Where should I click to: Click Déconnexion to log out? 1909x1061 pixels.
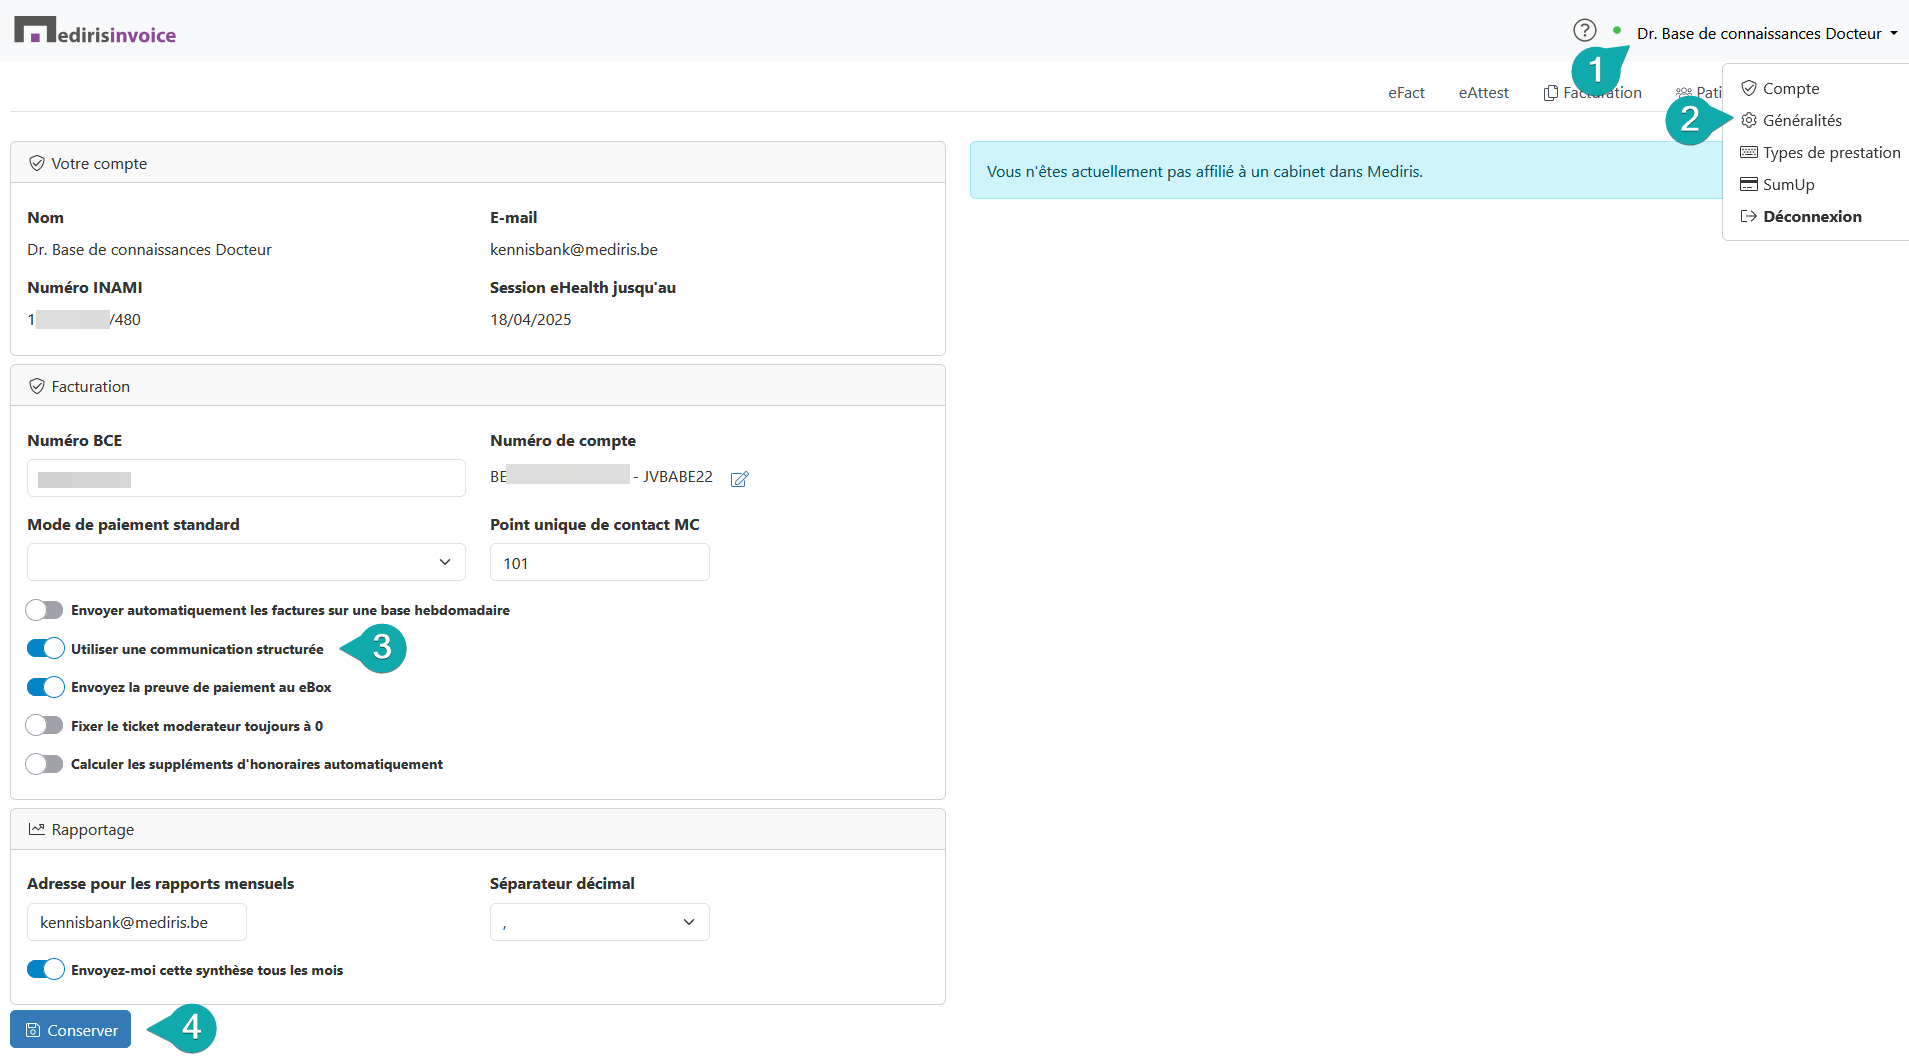(1801, 216)
